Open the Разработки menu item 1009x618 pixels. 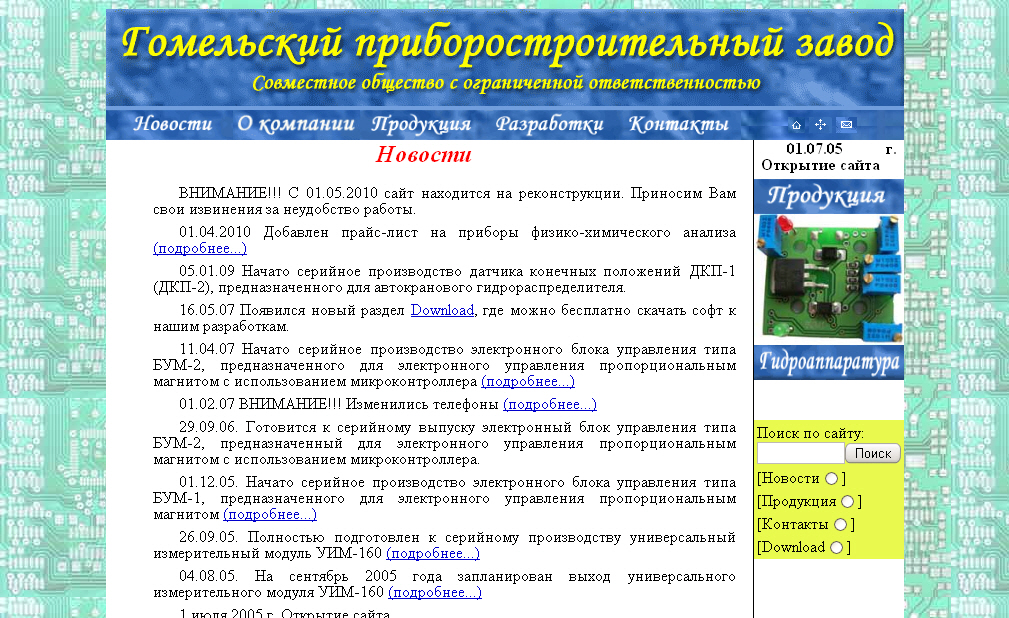pyautogui.click(x=549, y=124)
